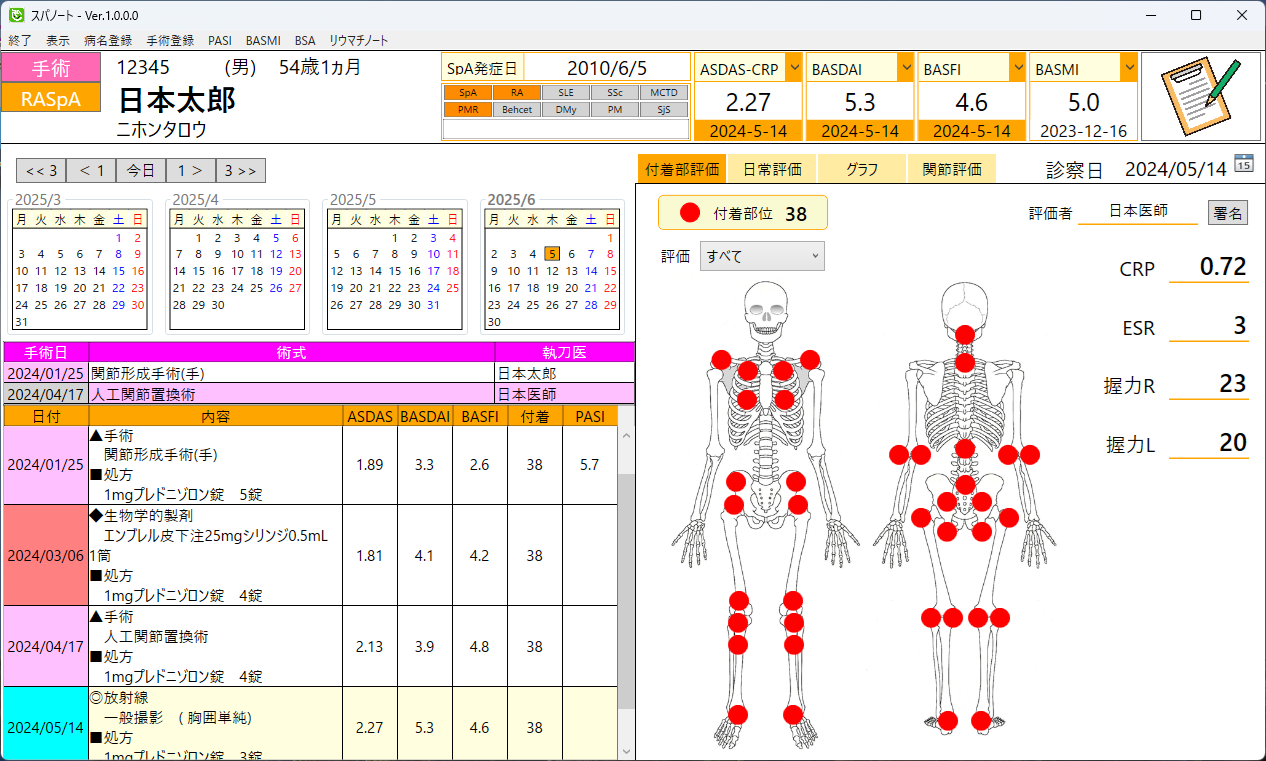Click the '3 >>' calendar forward button
Image resolution: width=1266 pixels, height=761 pixels.
[241, 170]
